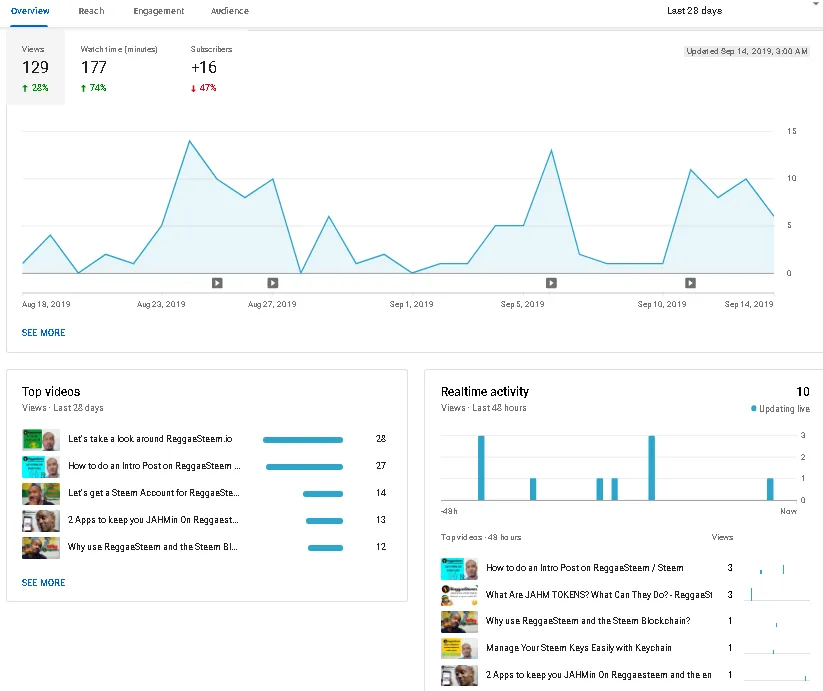This screenshot has width=823, height=691.
Task: Click SEE MORE in the Top videos card
Action: click(43, 583)
